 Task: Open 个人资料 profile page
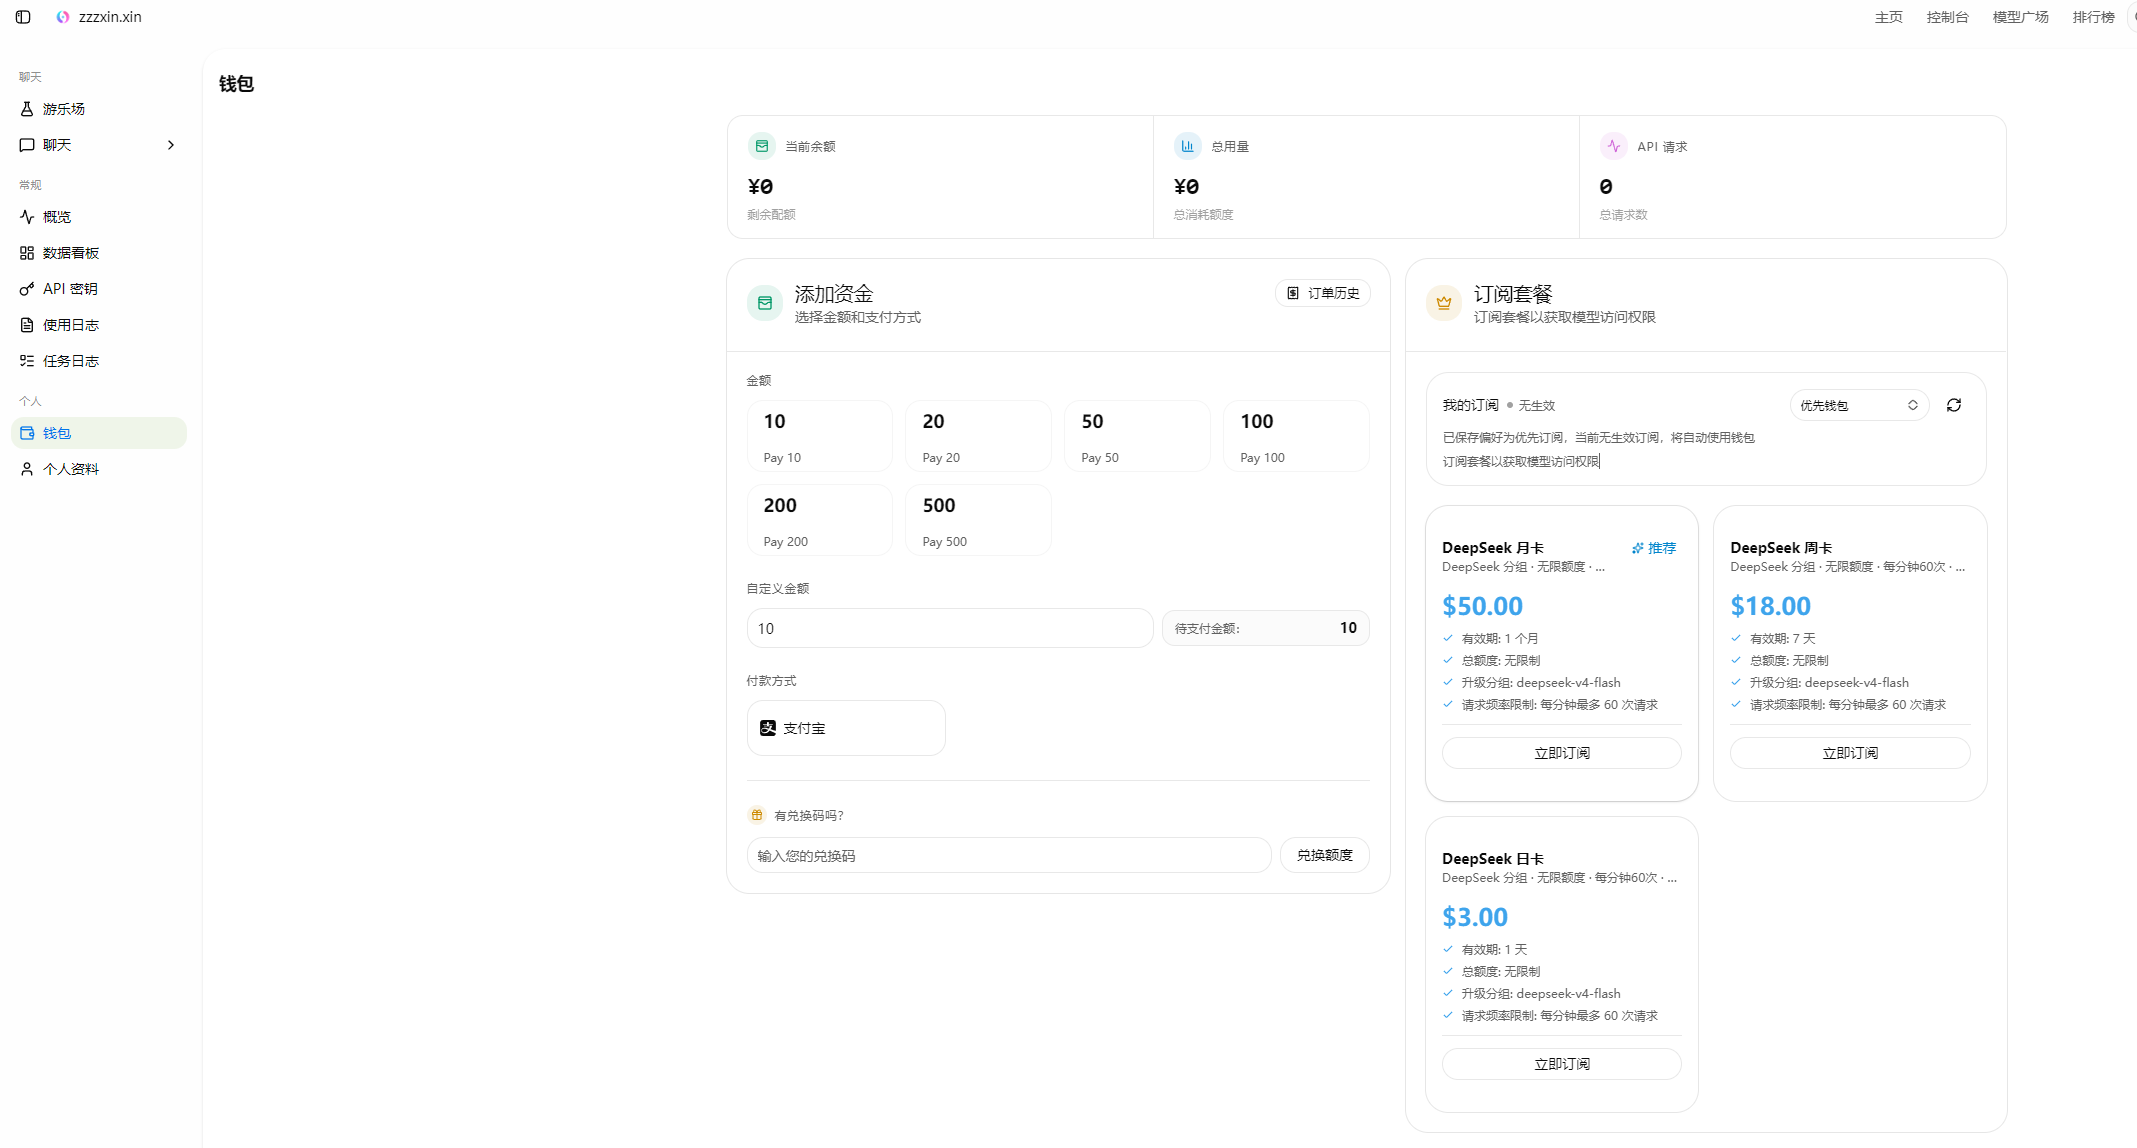pyautogui.click(x=98, y=469)
